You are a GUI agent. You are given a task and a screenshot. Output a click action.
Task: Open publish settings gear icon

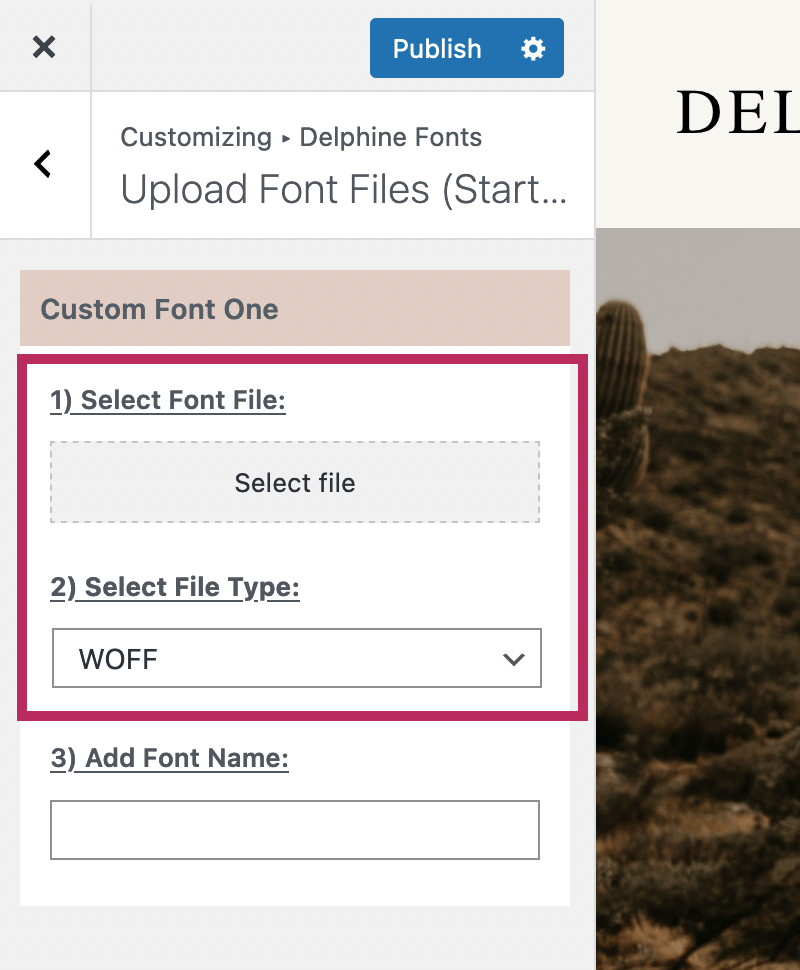533,48
